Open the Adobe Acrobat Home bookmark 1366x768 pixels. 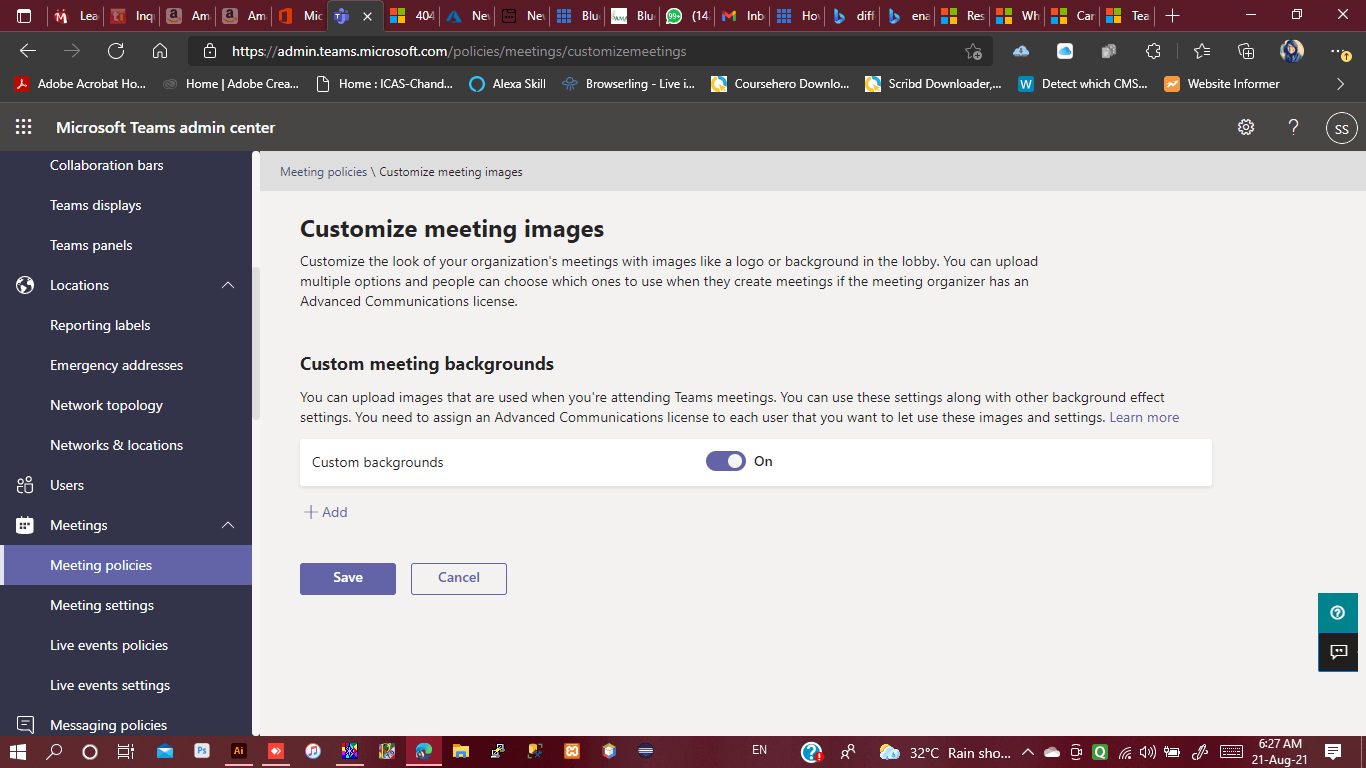[x=80, y=84]
